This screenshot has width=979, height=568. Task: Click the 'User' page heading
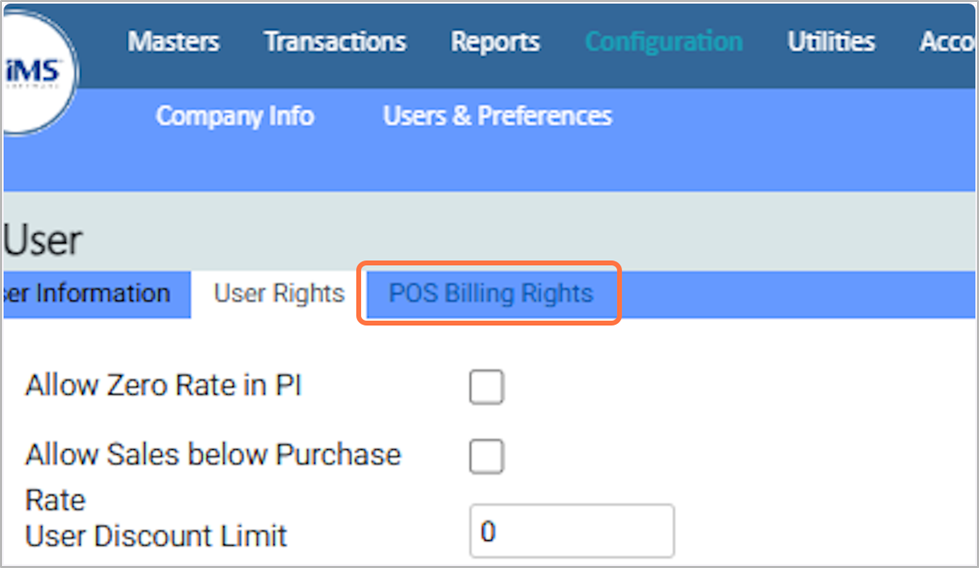(x=43, y=241)
